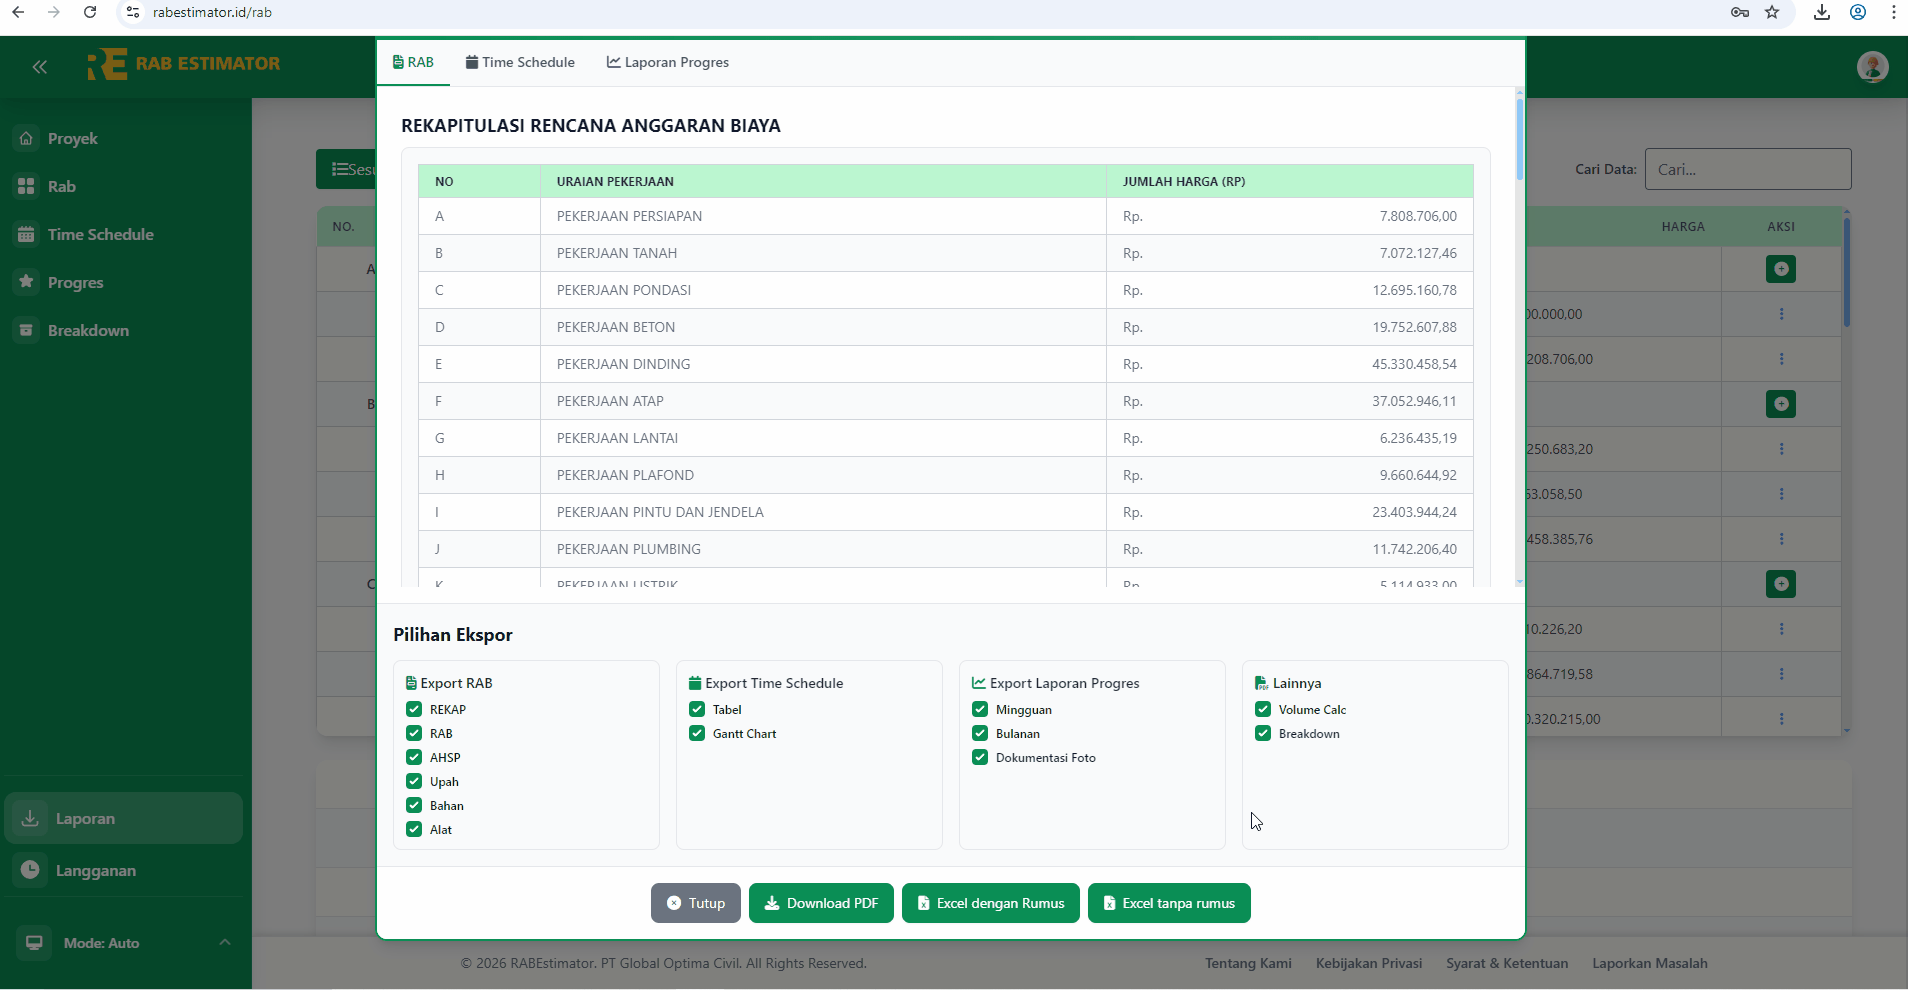Click inside the Cari Data search field
Viewport: 1908px width, 990px height.
point(1747,169)
